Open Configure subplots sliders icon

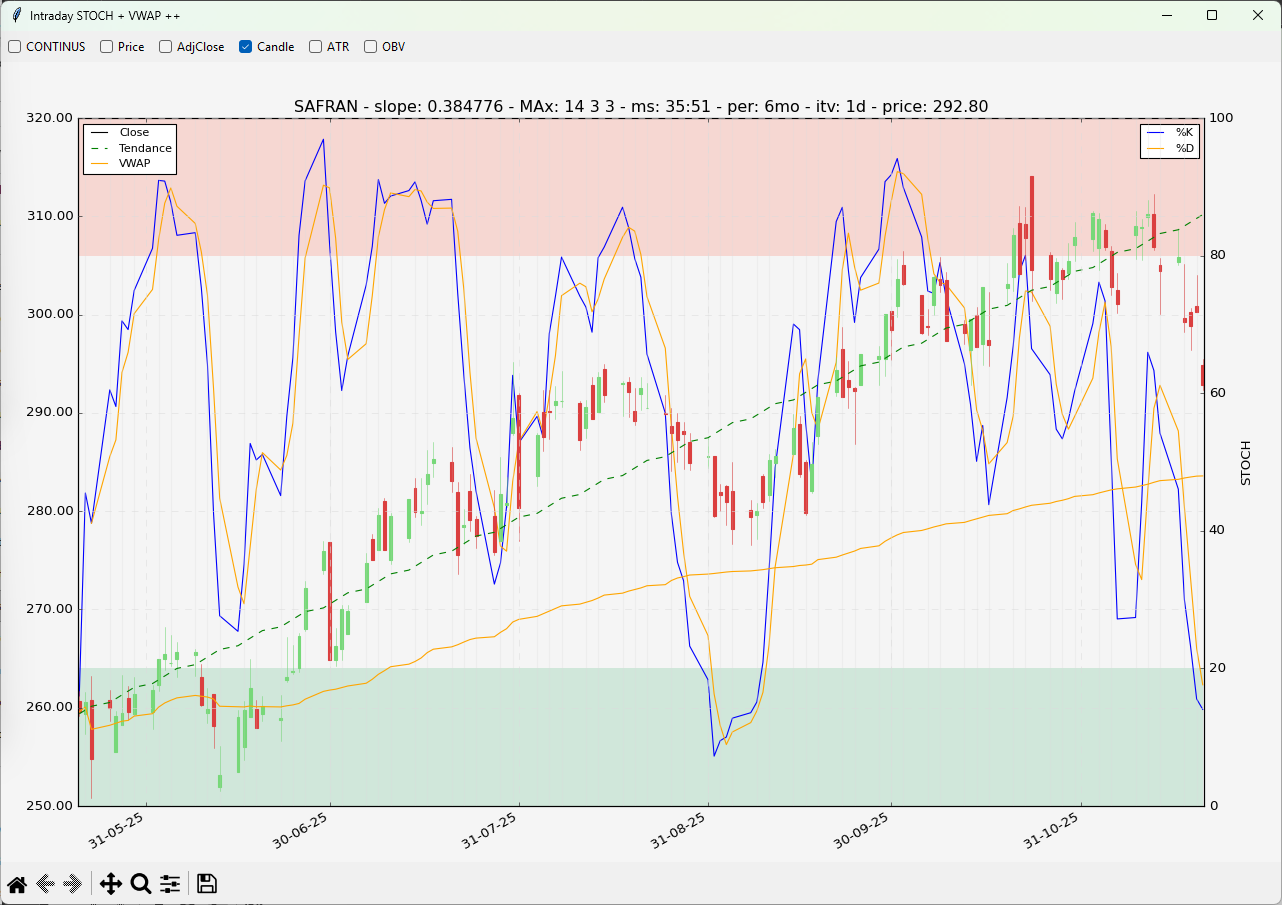coord(170,884)
